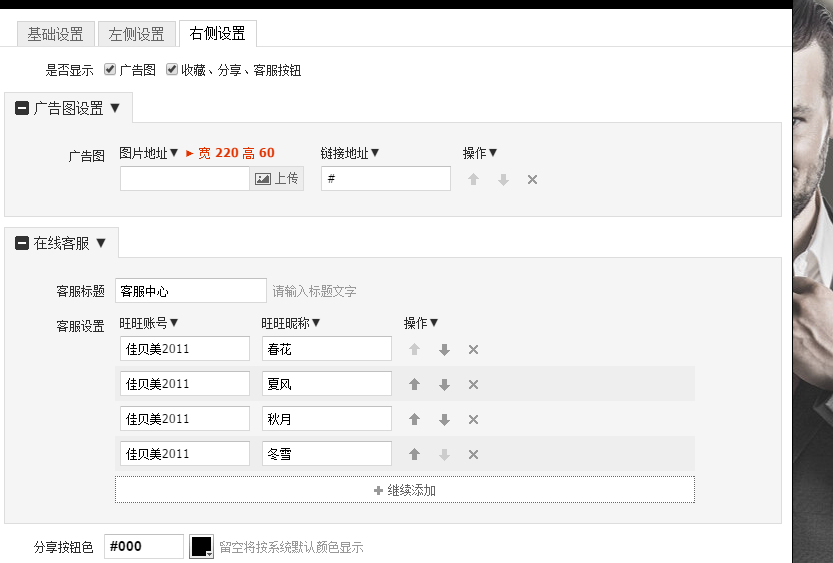Click upload image icon in 广告图 row
Image resolution: width=833 pixels, height=563 pixels.
(x=276, y=179)
